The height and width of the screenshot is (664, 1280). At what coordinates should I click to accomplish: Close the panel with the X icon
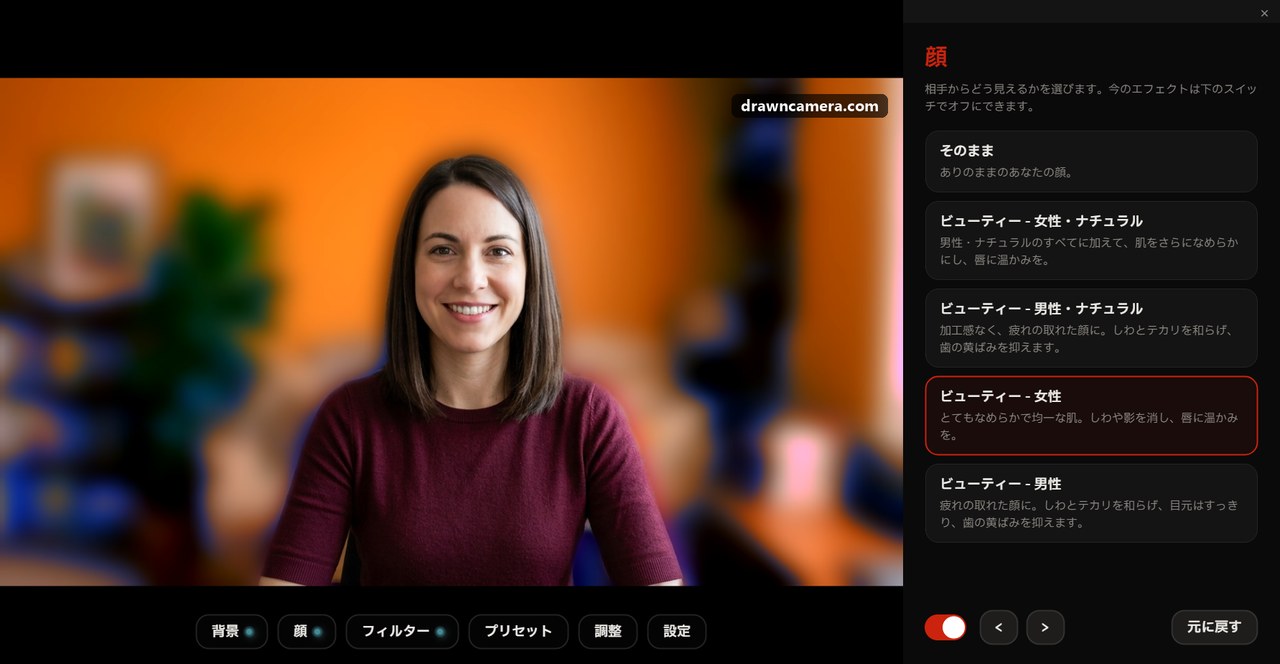click(1265, 13)
